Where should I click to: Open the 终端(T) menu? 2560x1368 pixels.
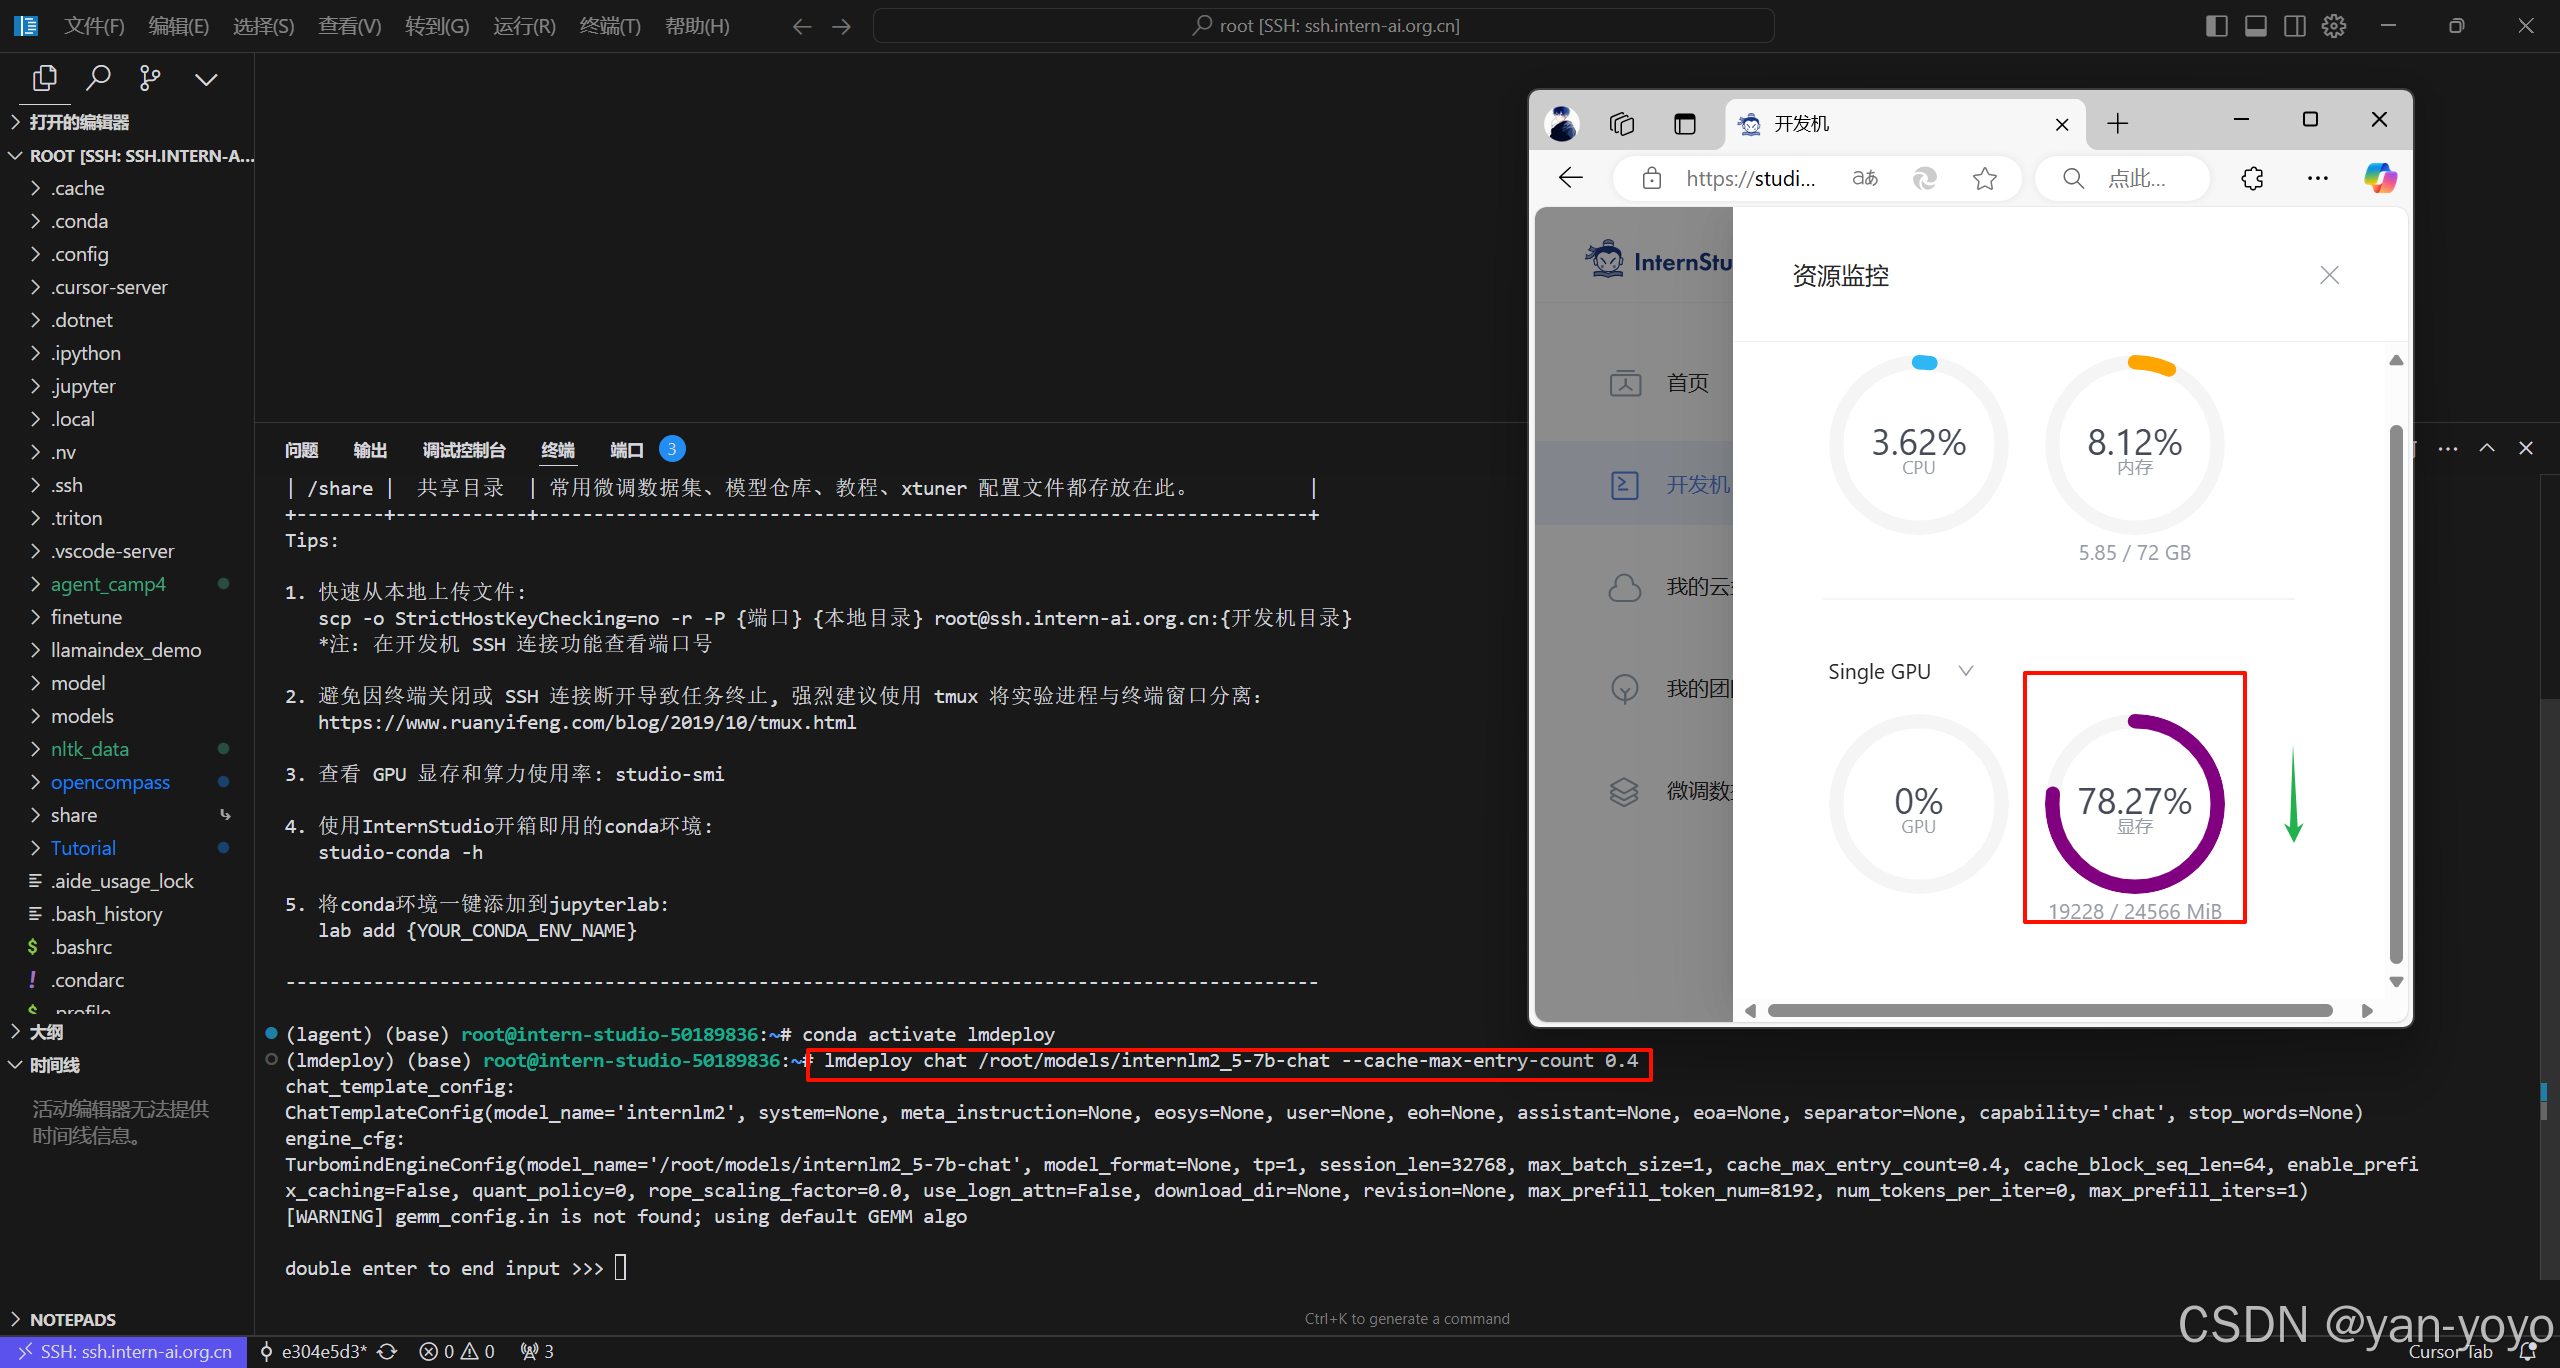click(x=610, y=26)
